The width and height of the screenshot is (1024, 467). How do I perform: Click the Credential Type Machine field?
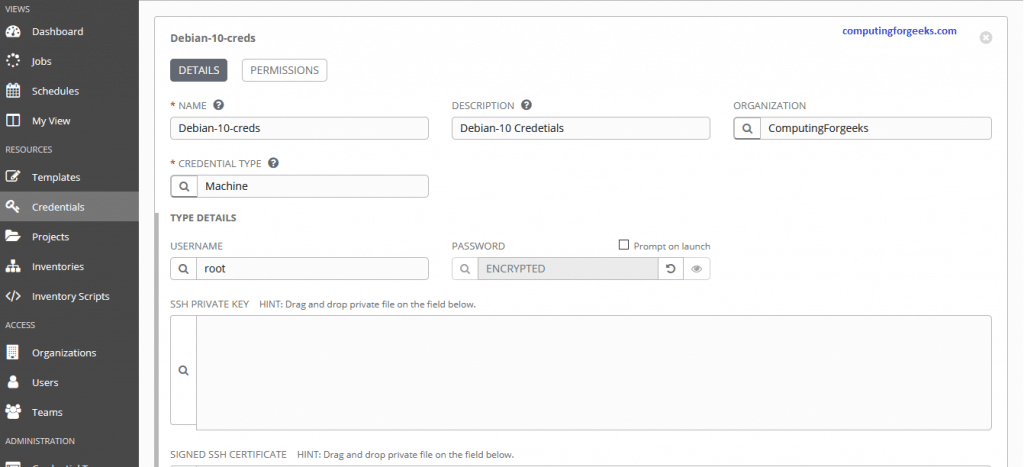tap(313, 186)
